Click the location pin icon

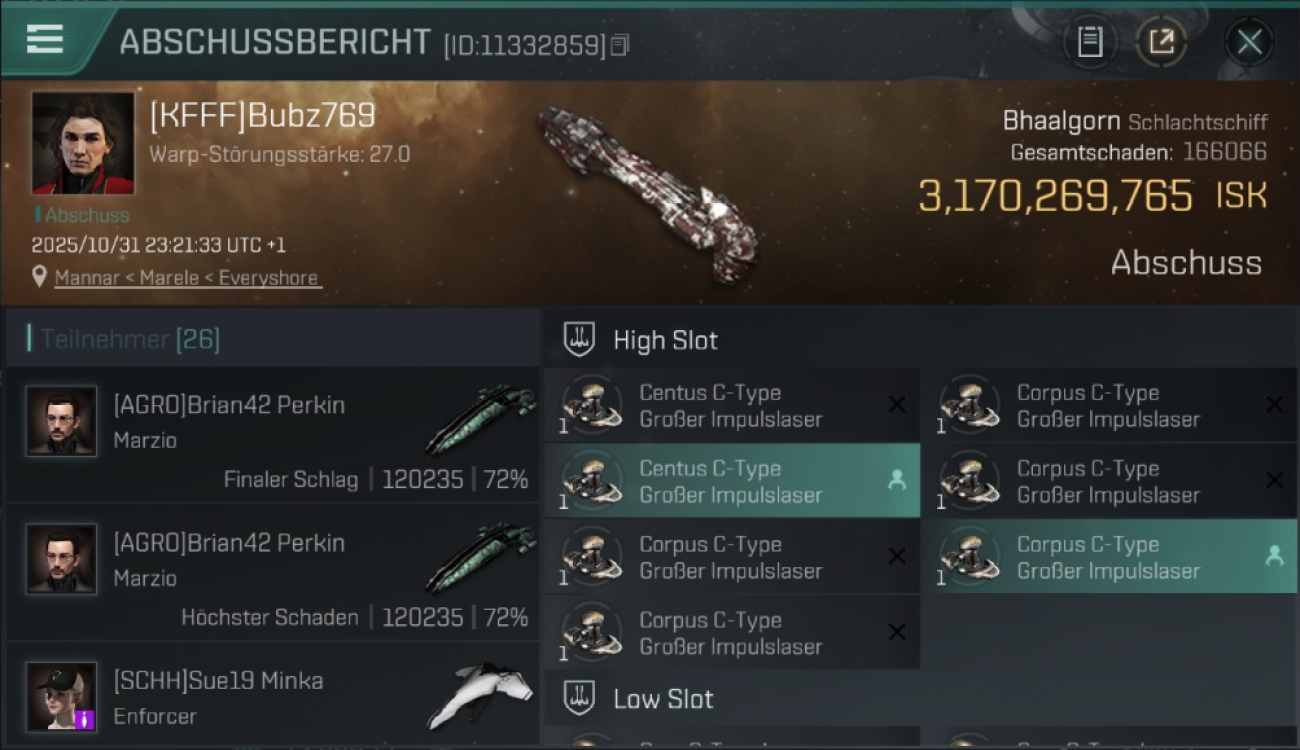pos(39,277)
